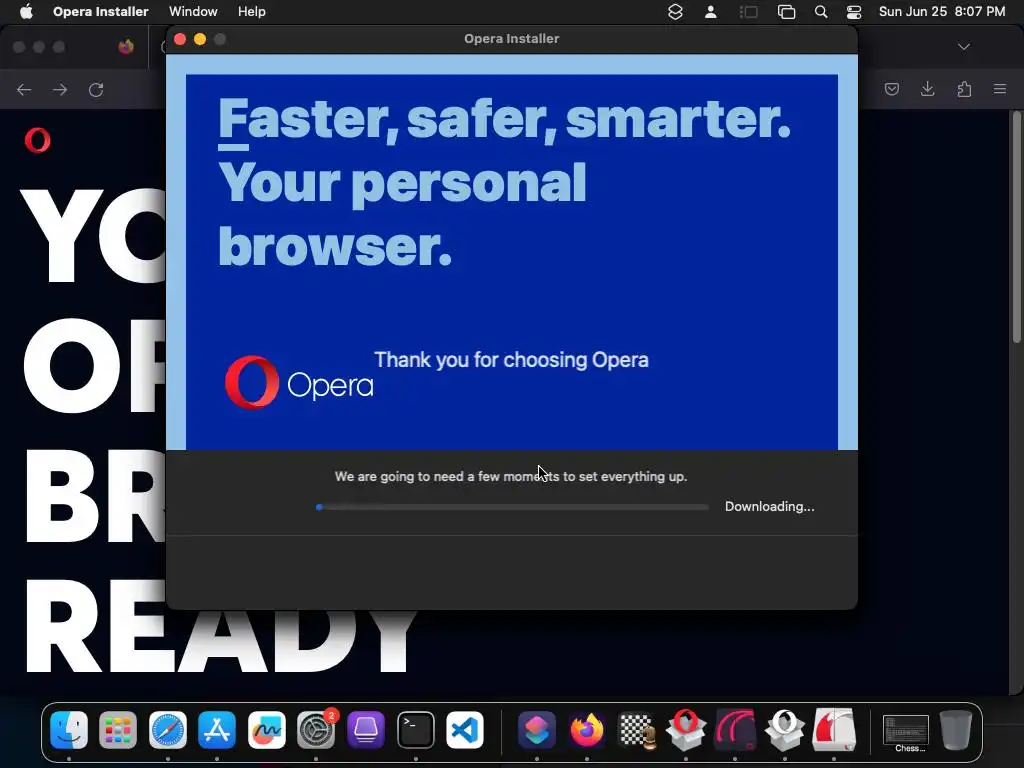1024x768 pixels.
Task: Click the 'We are going to need a few moments' message
Action: click(x=511, y=477)
